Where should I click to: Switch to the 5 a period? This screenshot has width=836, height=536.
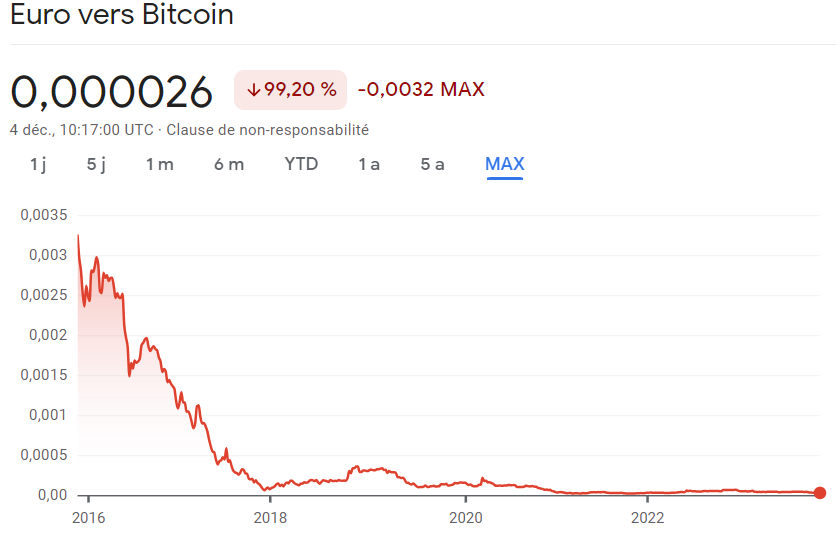point(432,164)
